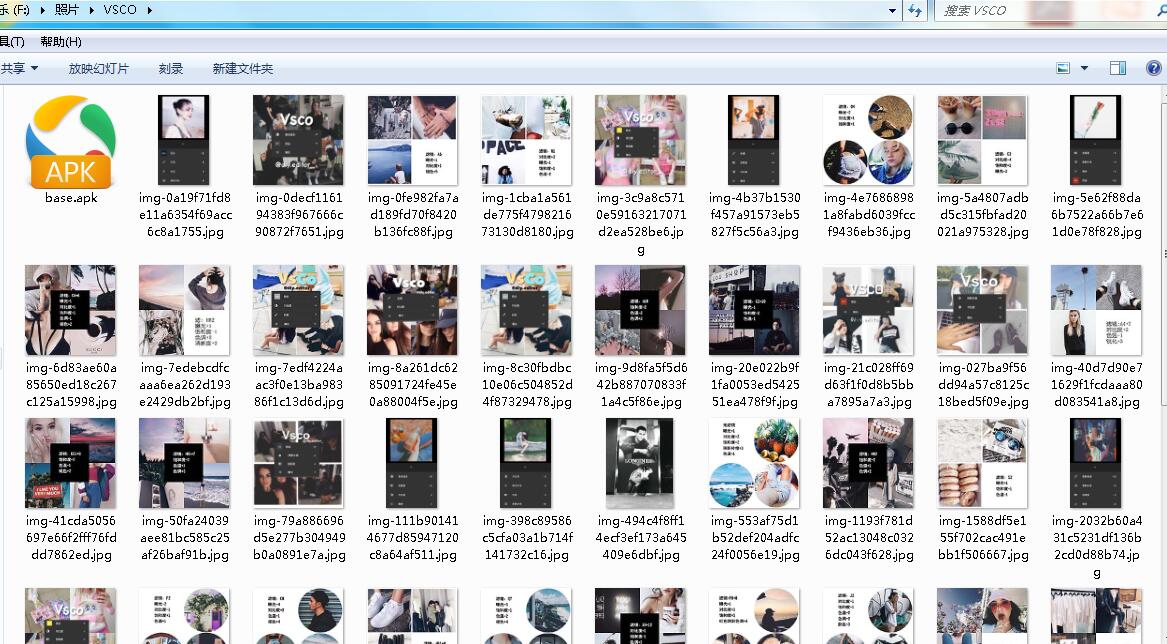
Task: Select thumbnail img-111b901414677d85947120c8a64af511.jpg
Action: [412, 463]
